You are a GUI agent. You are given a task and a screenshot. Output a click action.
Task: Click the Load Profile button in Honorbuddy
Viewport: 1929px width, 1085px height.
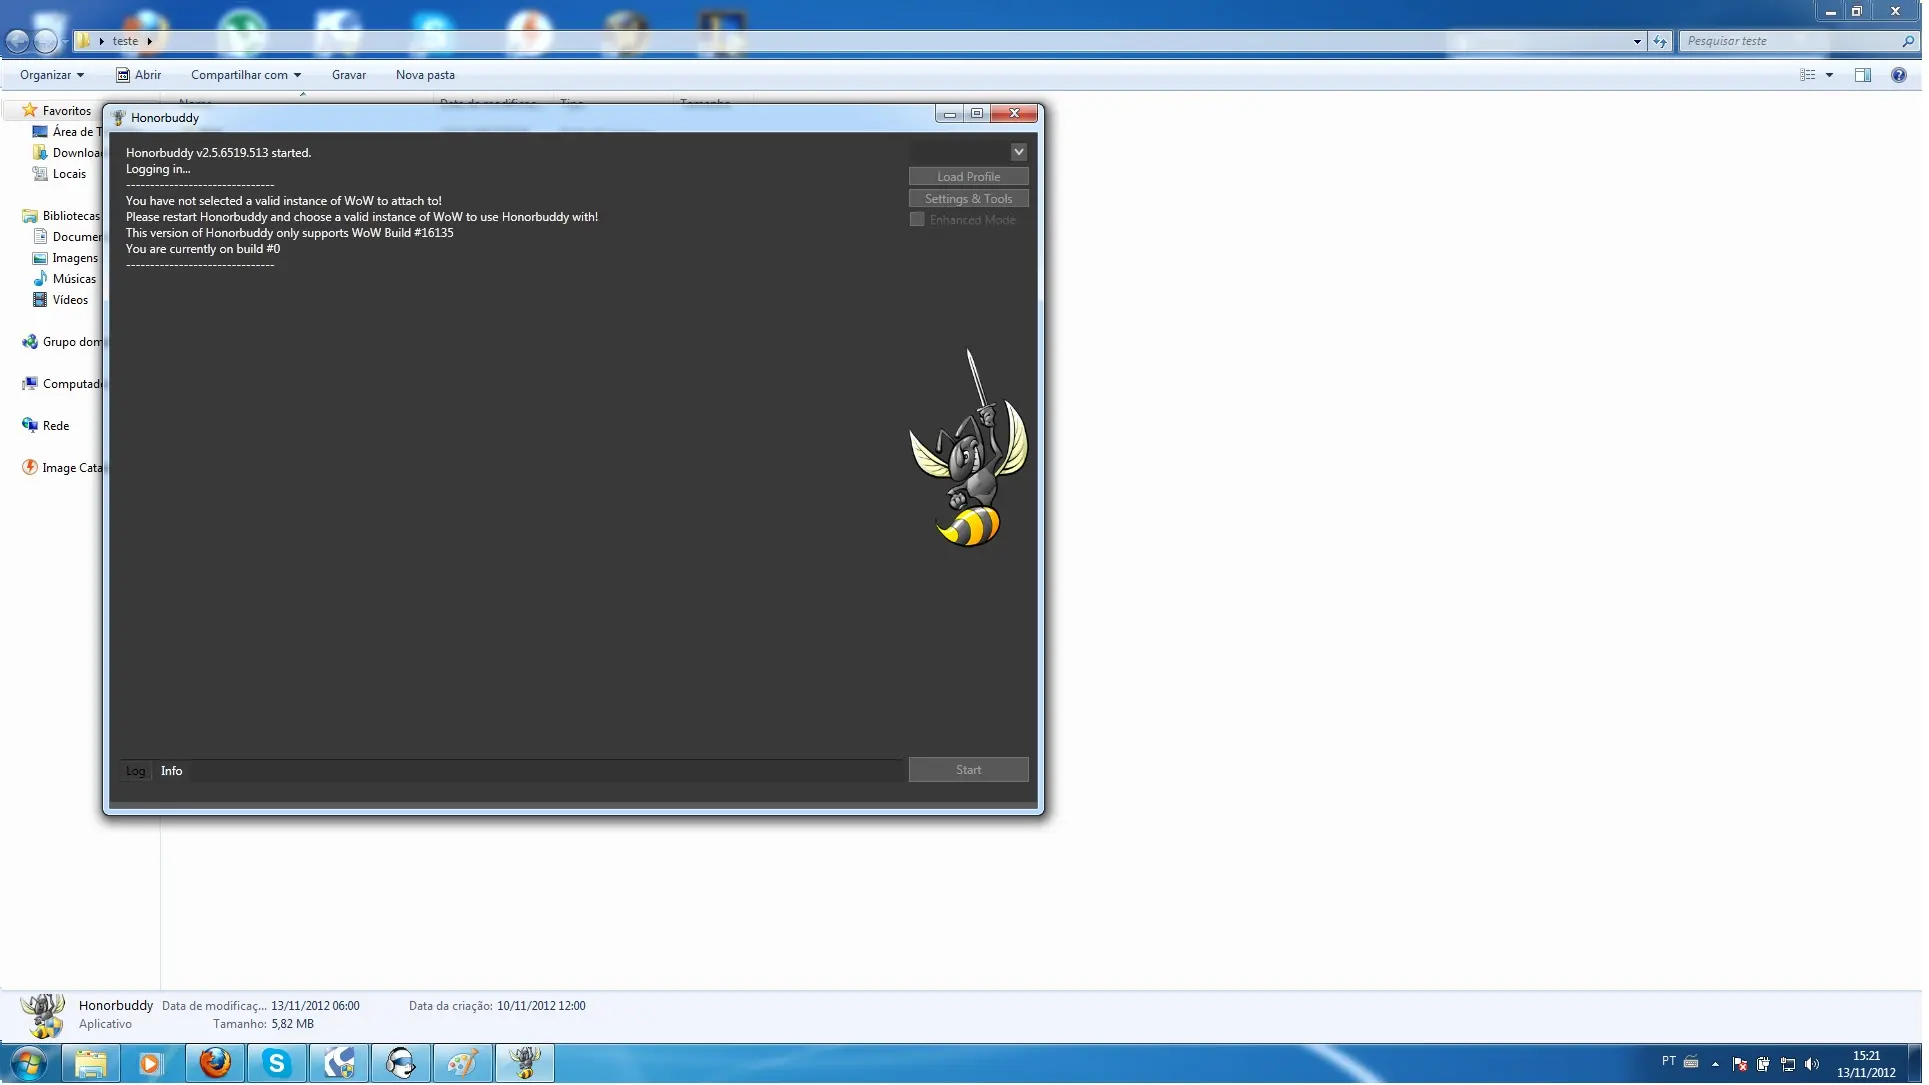[971, 177]
